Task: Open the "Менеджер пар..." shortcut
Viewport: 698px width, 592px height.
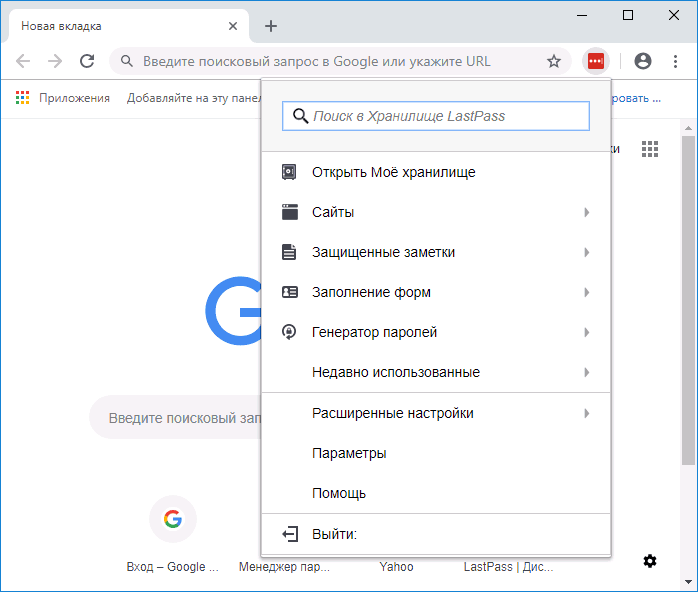Action: point(284,567)
